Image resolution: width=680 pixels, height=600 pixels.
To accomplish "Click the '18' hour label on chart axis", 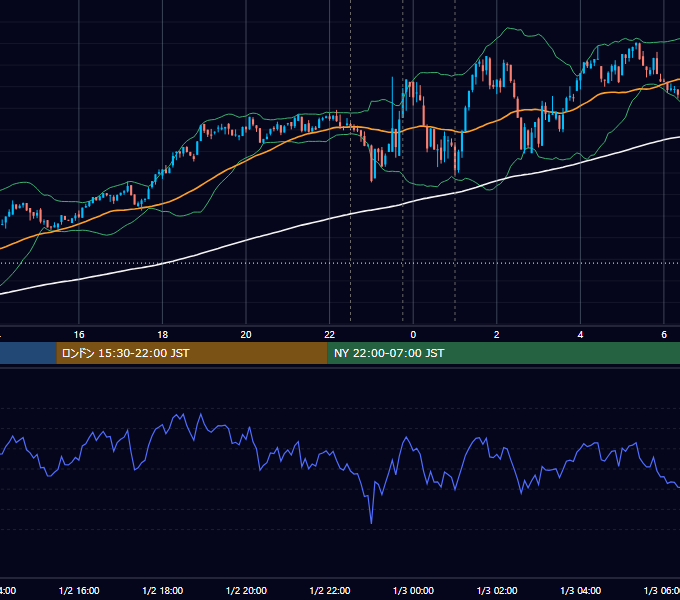I will tap(163, 335).
